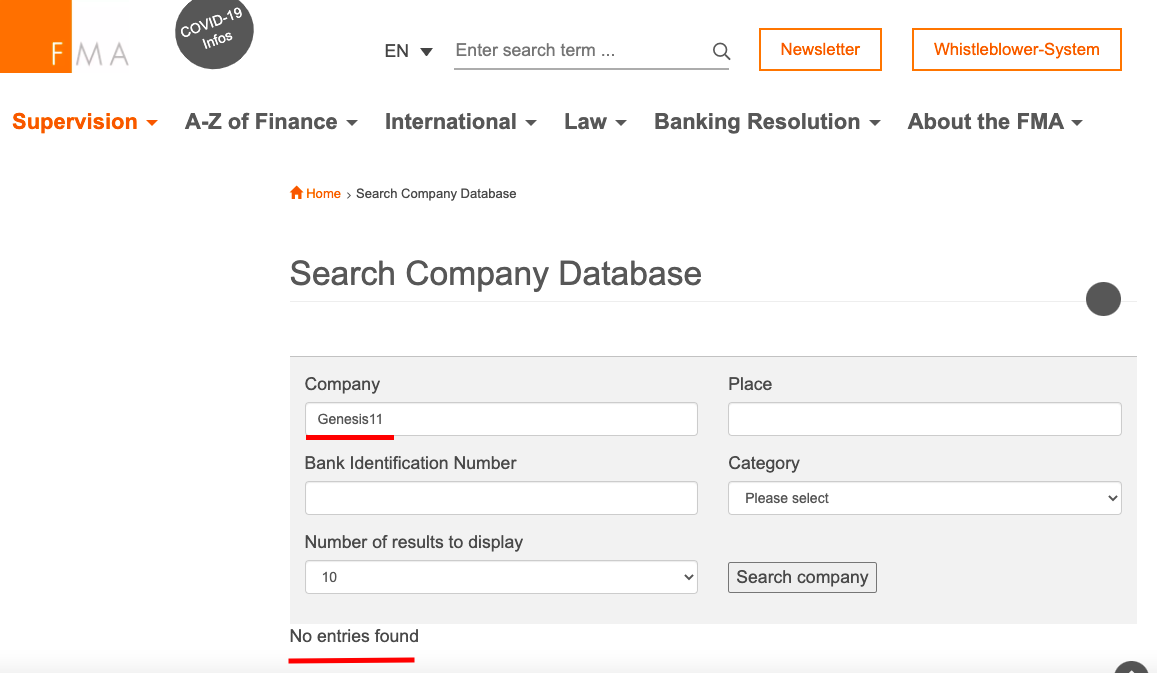Click the FMA logo

pyautogui.click(x=66, y=37)
